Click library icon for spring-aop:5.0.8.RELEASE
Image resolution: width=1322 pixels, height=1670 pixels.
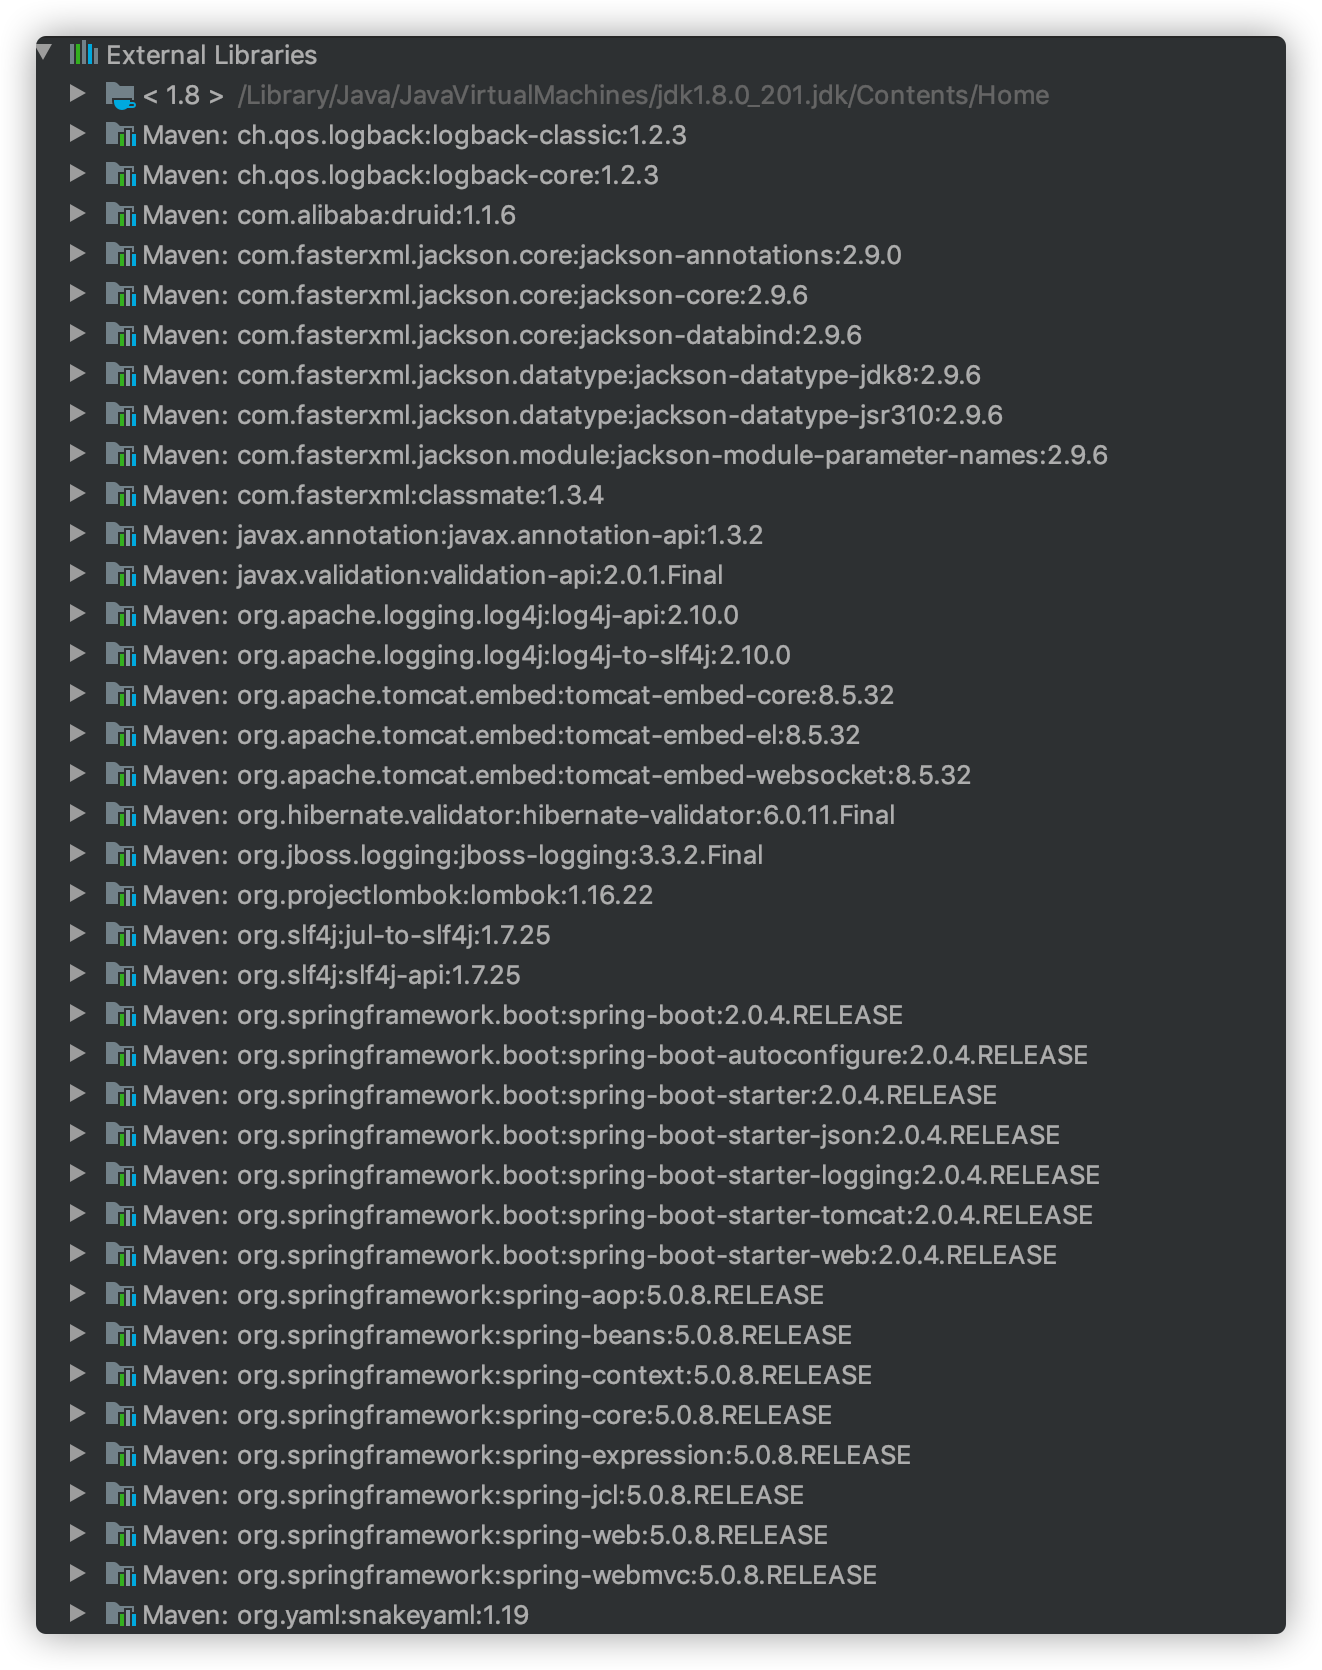[120, 1295]
